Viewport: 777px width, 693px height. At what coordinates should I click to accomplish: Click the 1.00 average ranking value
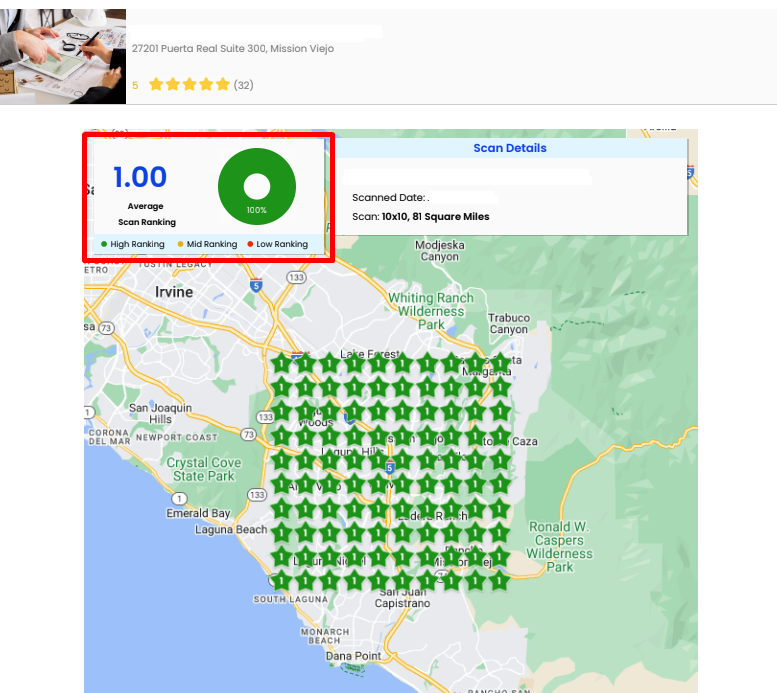tap(140, 177)
